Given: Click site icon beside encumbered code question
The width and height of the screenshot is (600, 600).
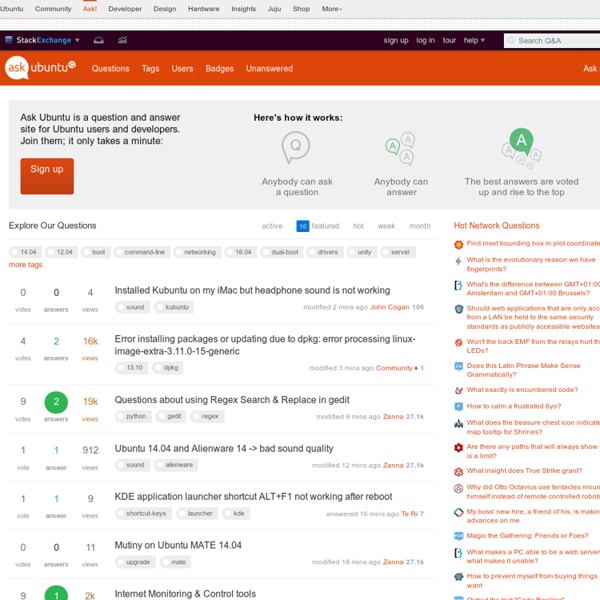Looking at the screenshot, I should (x=458, y=390).
